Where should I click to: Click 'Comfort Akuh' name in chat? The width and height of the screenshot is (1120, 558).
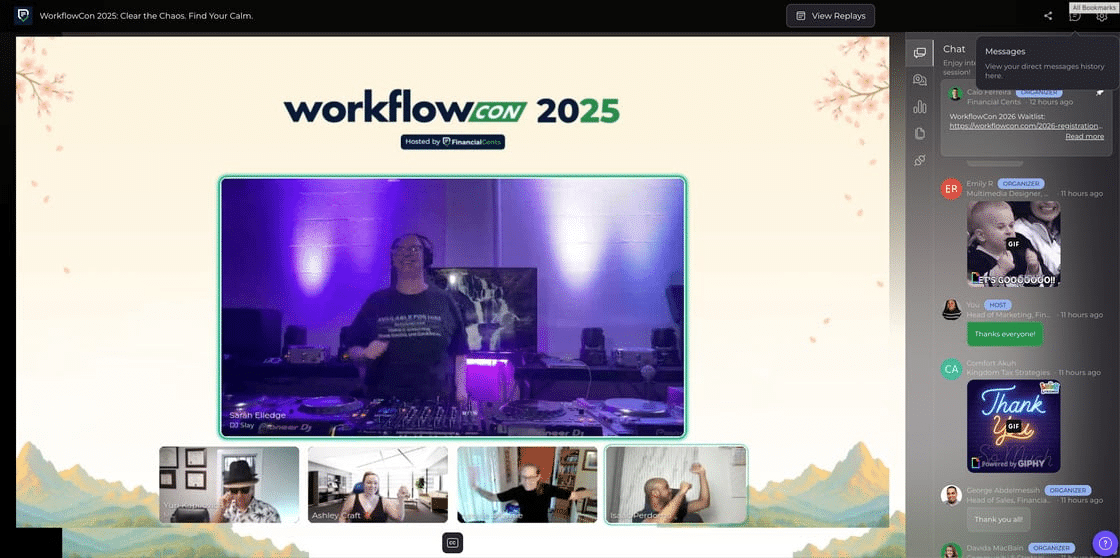point(990,362)
